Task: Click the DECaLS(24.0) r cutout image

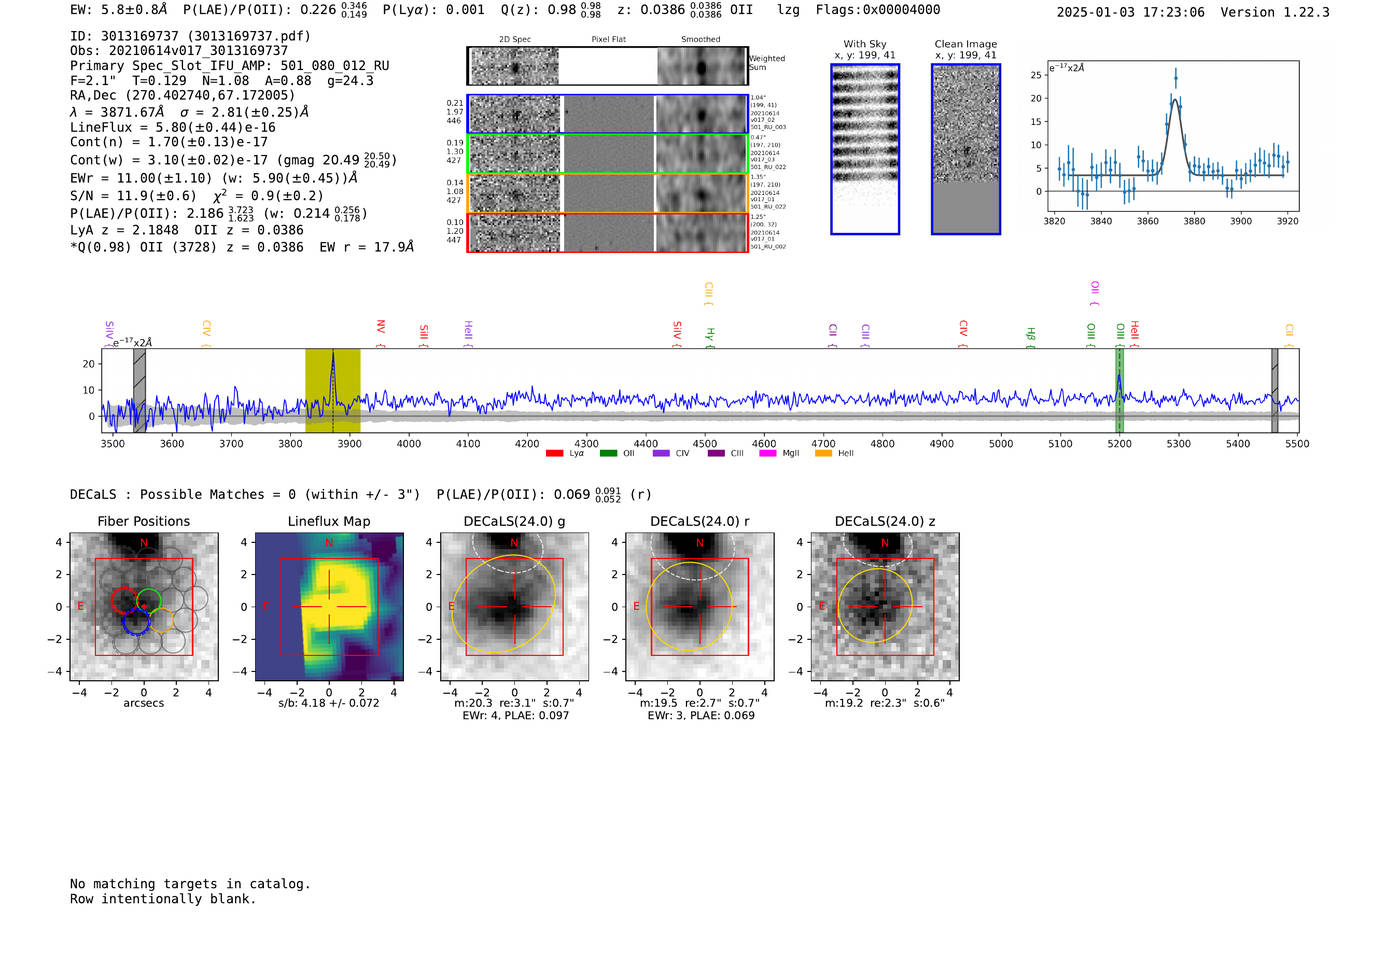Action: point(700,606)
